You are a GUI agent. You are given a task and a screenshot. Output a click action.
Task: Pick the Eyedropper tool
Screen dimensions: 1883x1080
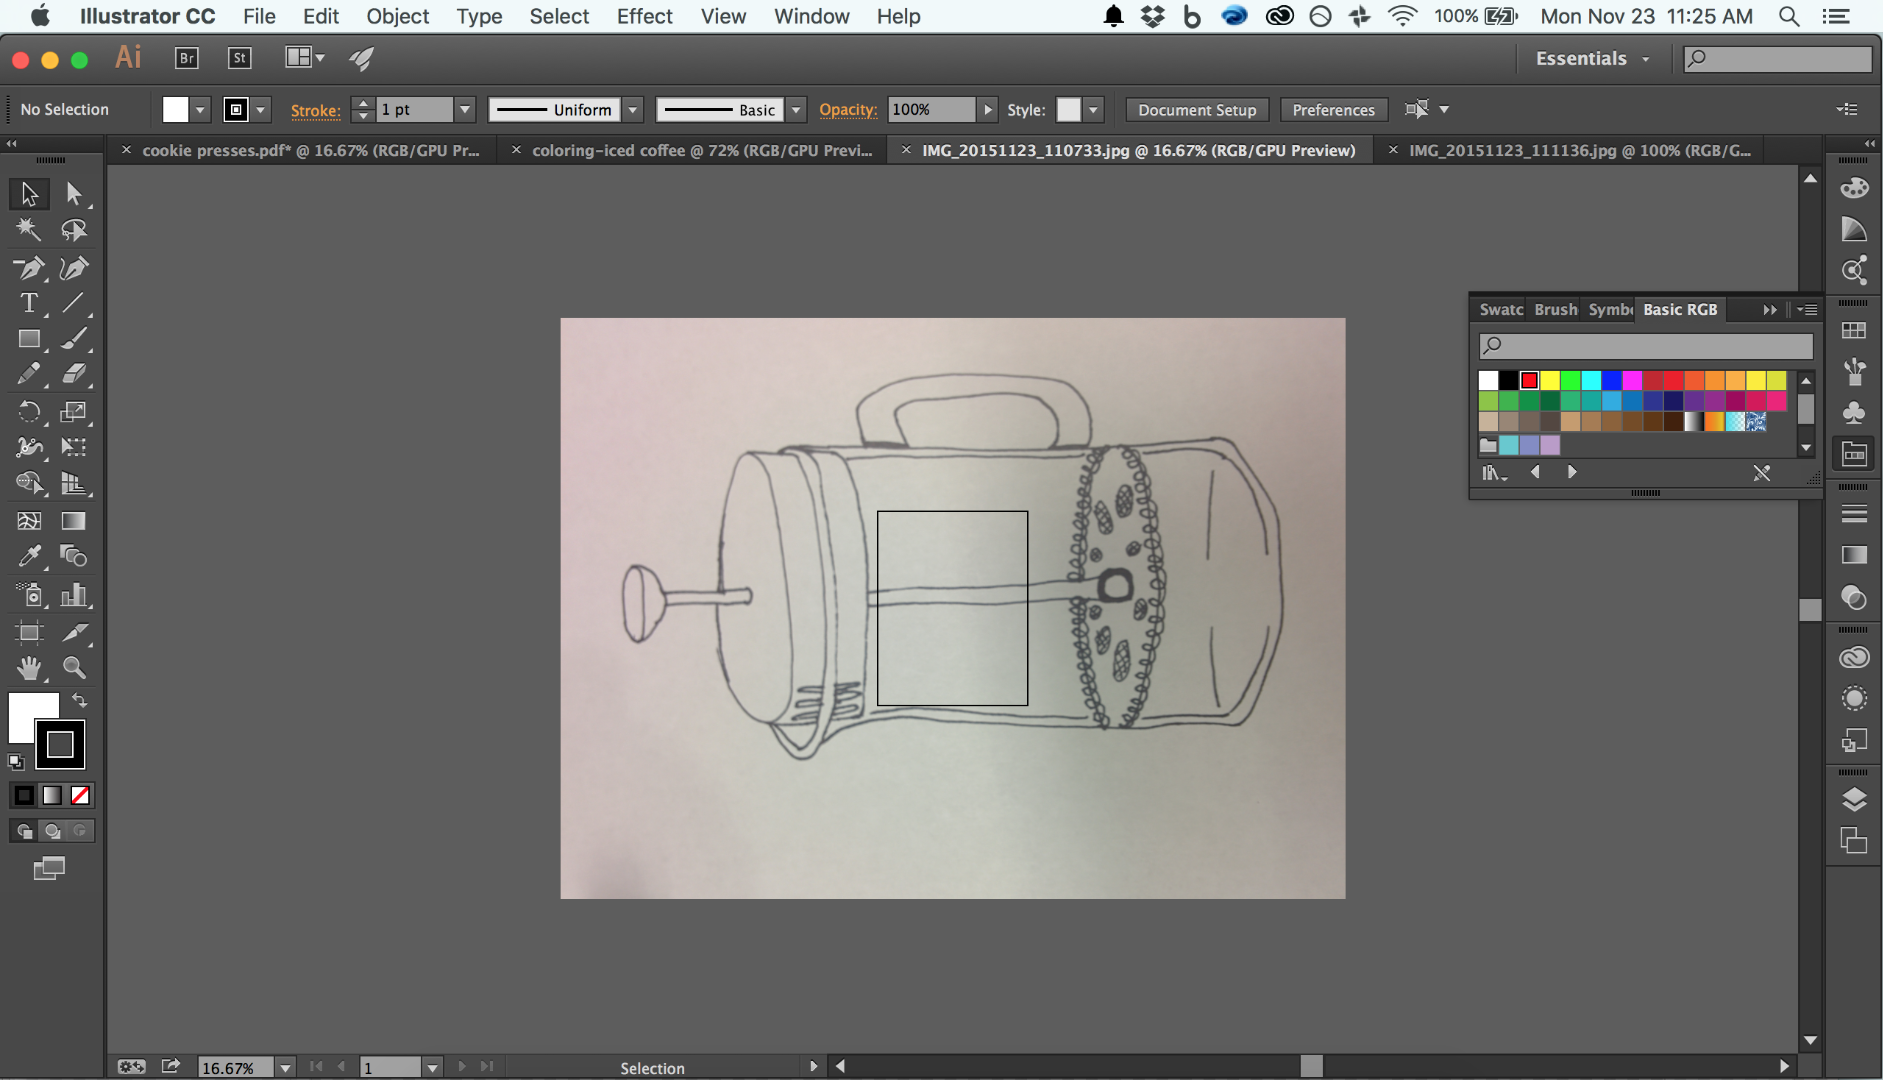point(29,556)
